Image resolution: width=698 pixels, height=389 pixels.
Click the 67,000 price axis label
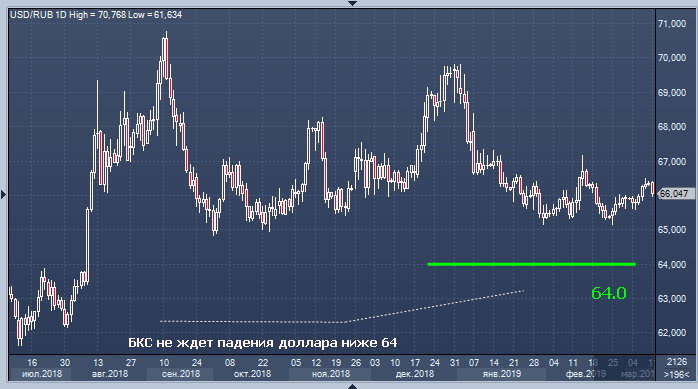[672, 162]
